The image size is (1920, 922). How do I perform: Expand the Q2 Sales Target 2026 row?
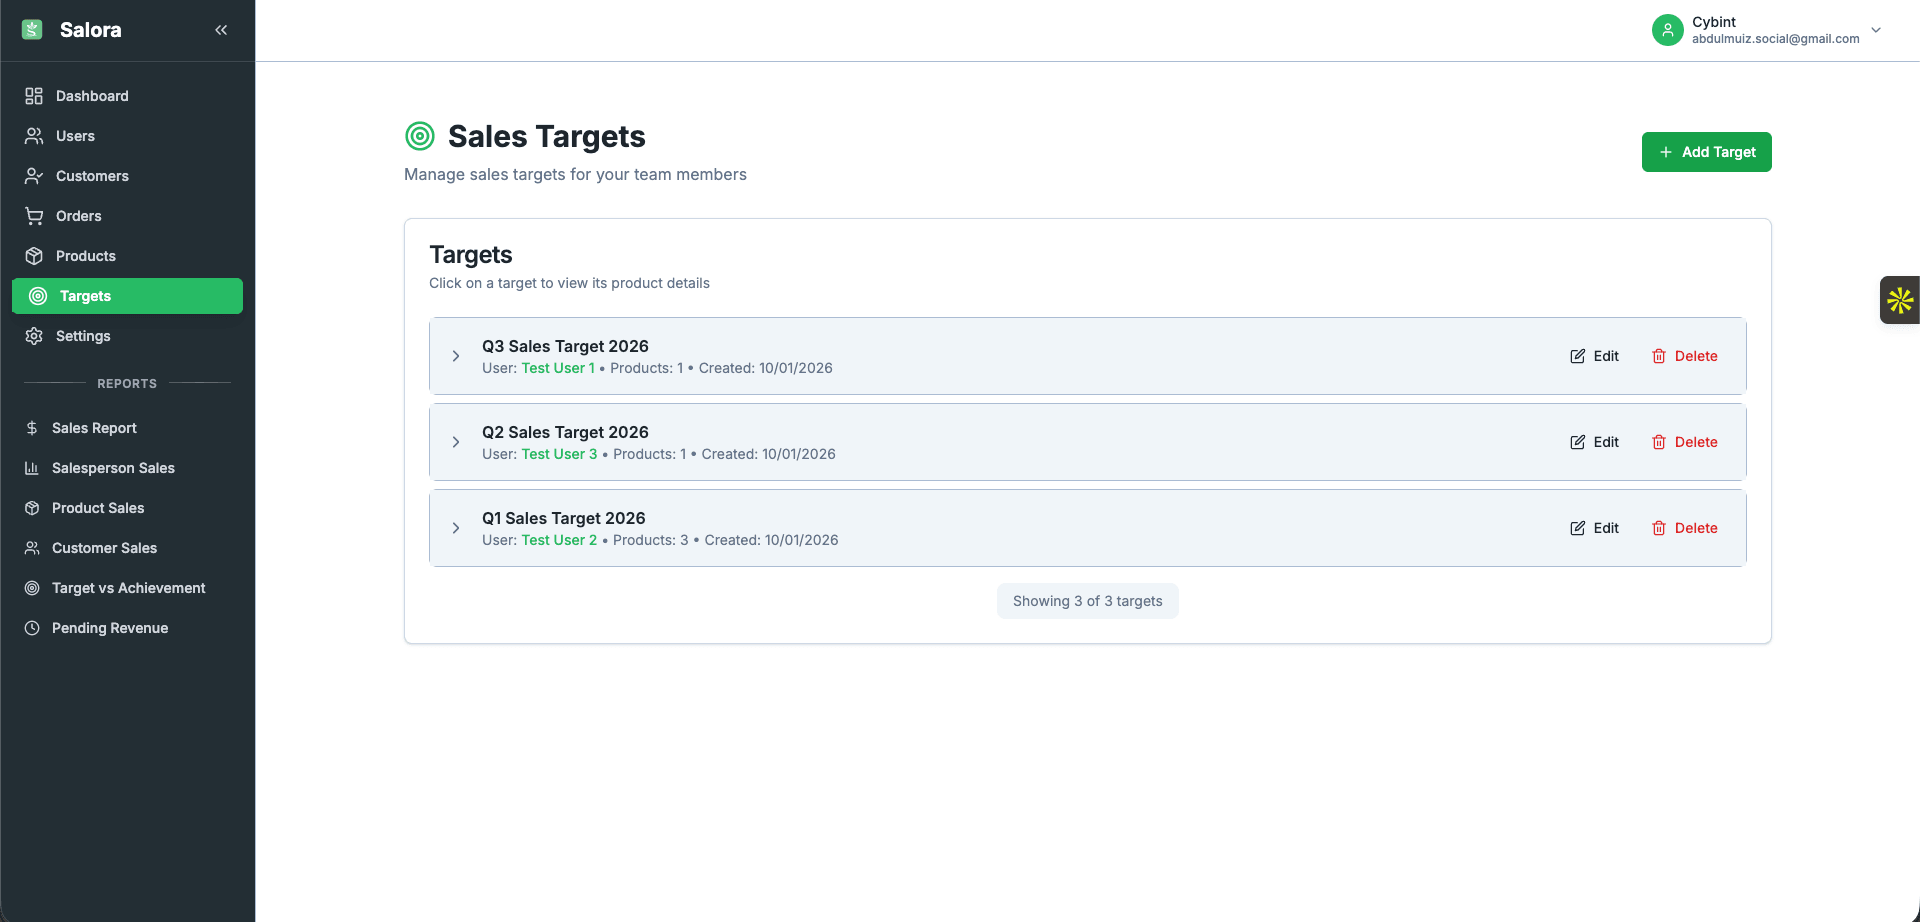[456, 442]
